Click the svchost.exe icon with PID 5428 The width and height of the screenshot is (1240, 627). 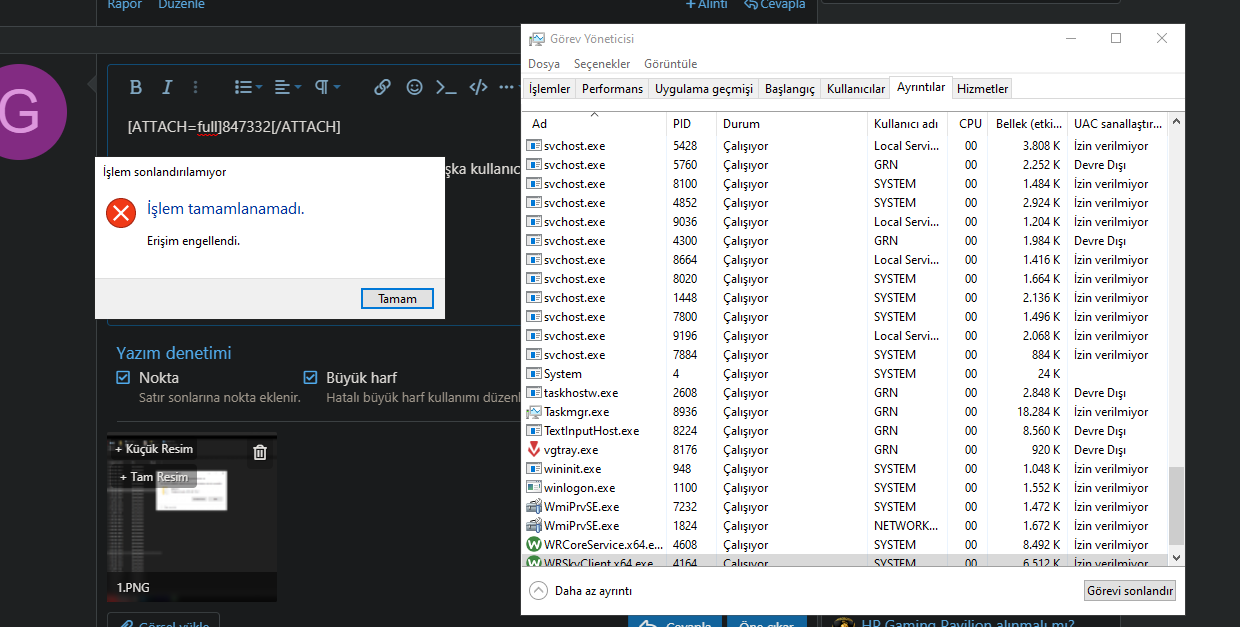point(533,146)
